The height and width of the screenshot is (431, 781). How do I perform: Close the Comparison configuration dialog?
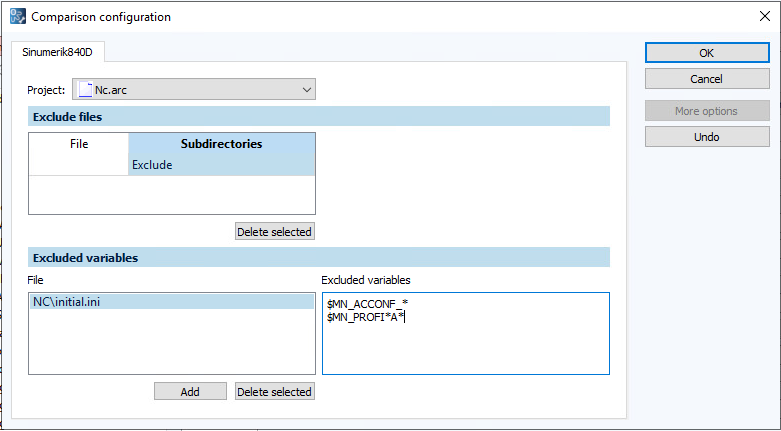point(763,16)
